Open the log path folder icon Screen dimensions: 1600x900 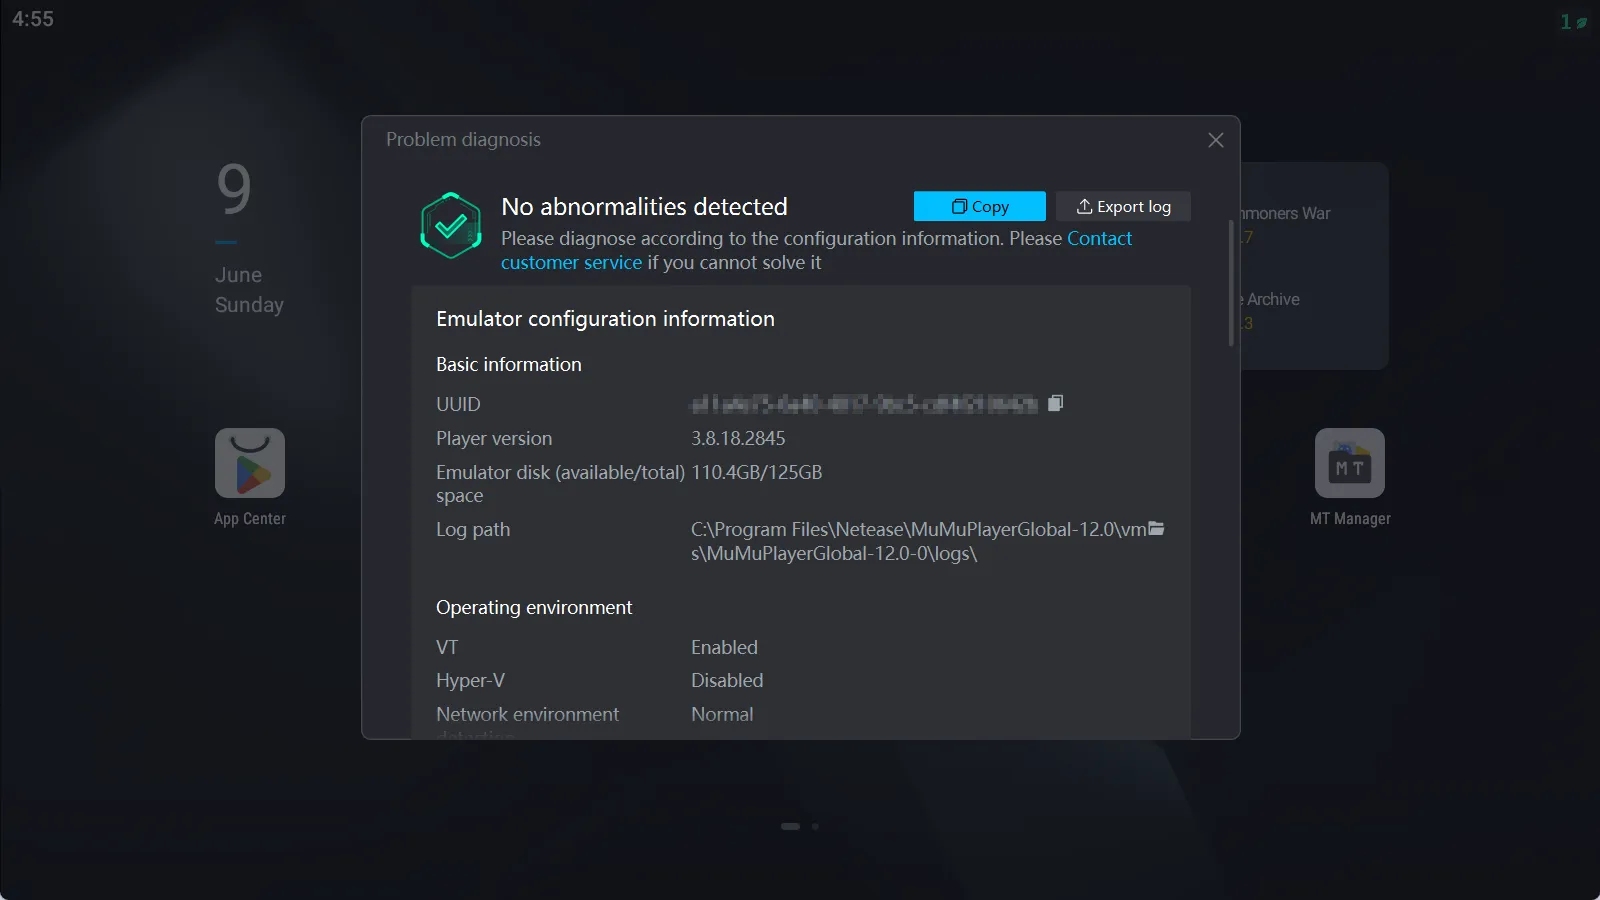pos(1156,529)
